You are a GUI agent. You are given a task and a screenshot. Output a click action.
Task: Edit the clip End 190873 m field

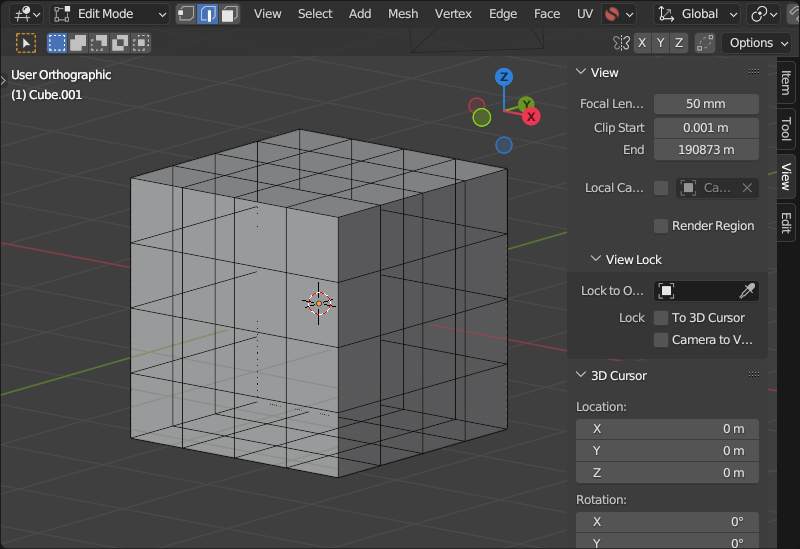(x=706, y=150)
